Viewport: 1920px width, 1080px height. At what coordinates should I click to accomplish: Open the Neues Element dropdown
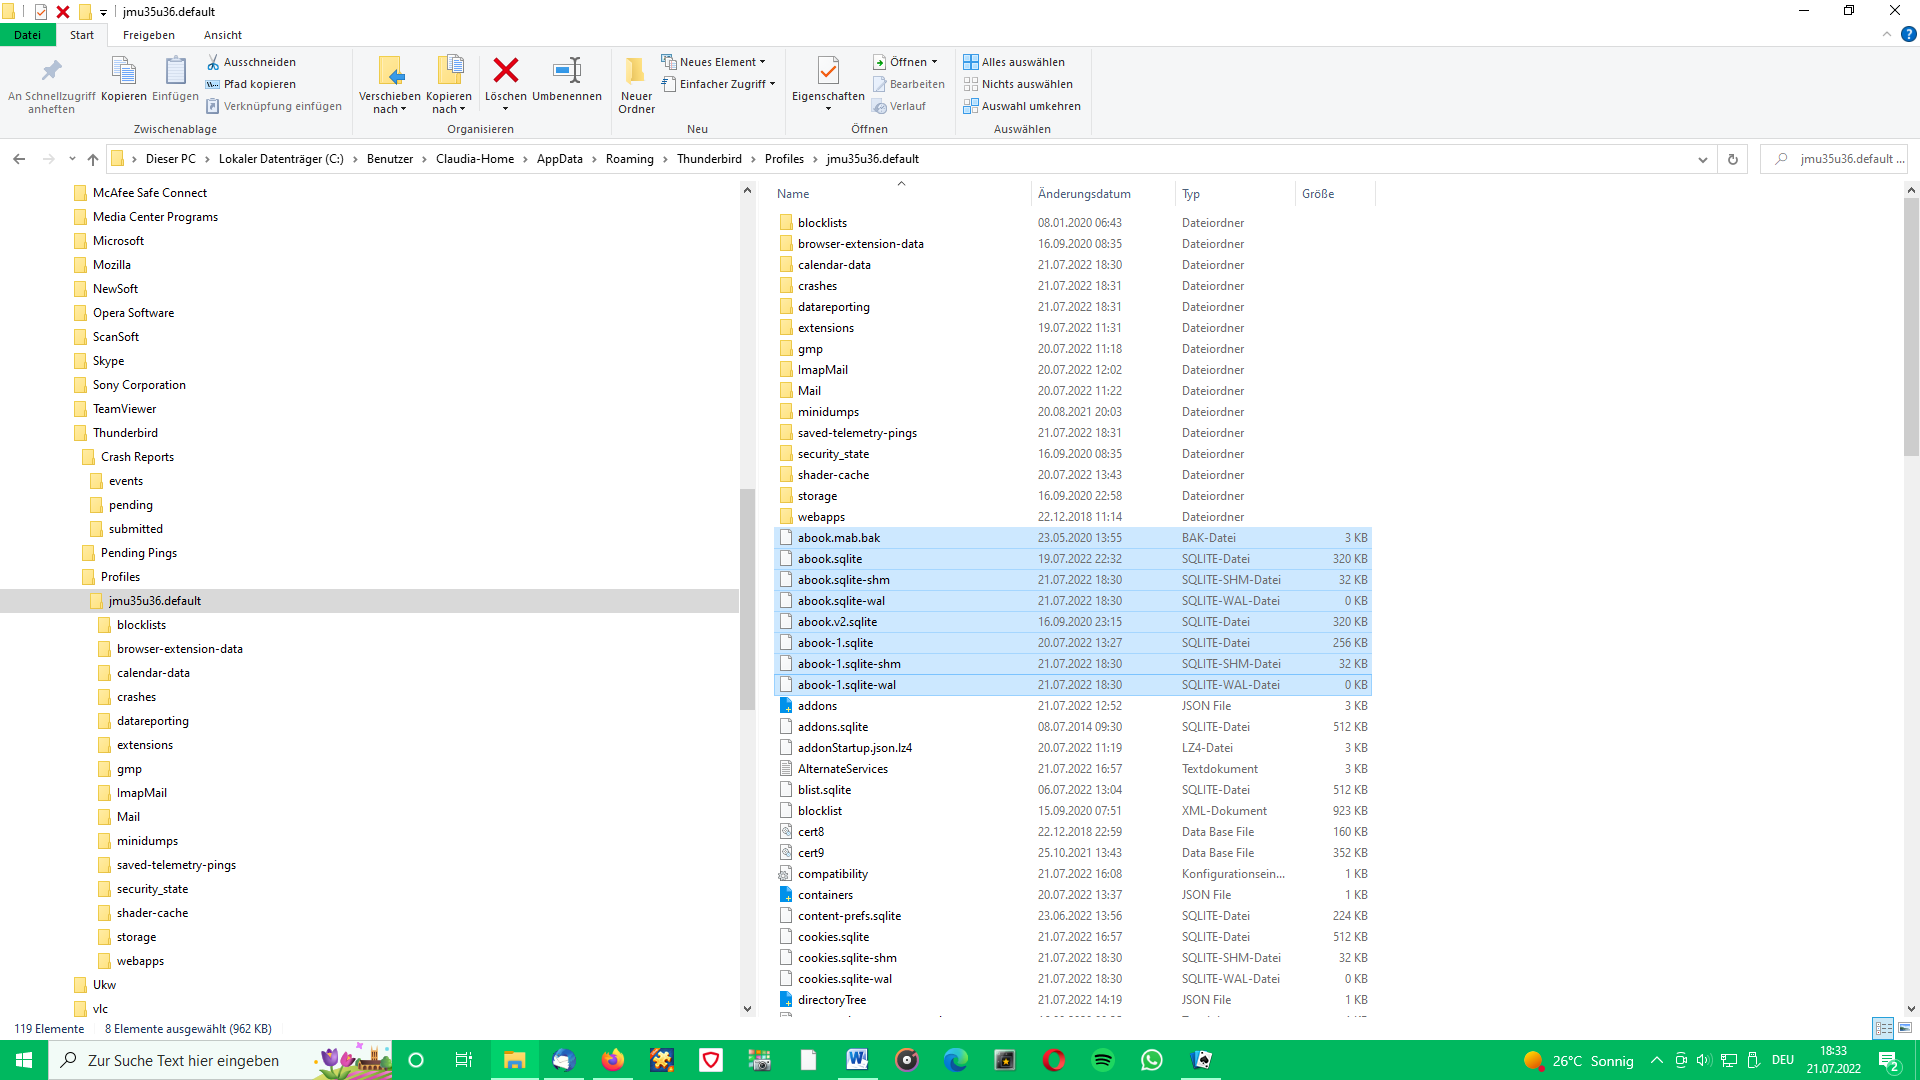point(714,62)
